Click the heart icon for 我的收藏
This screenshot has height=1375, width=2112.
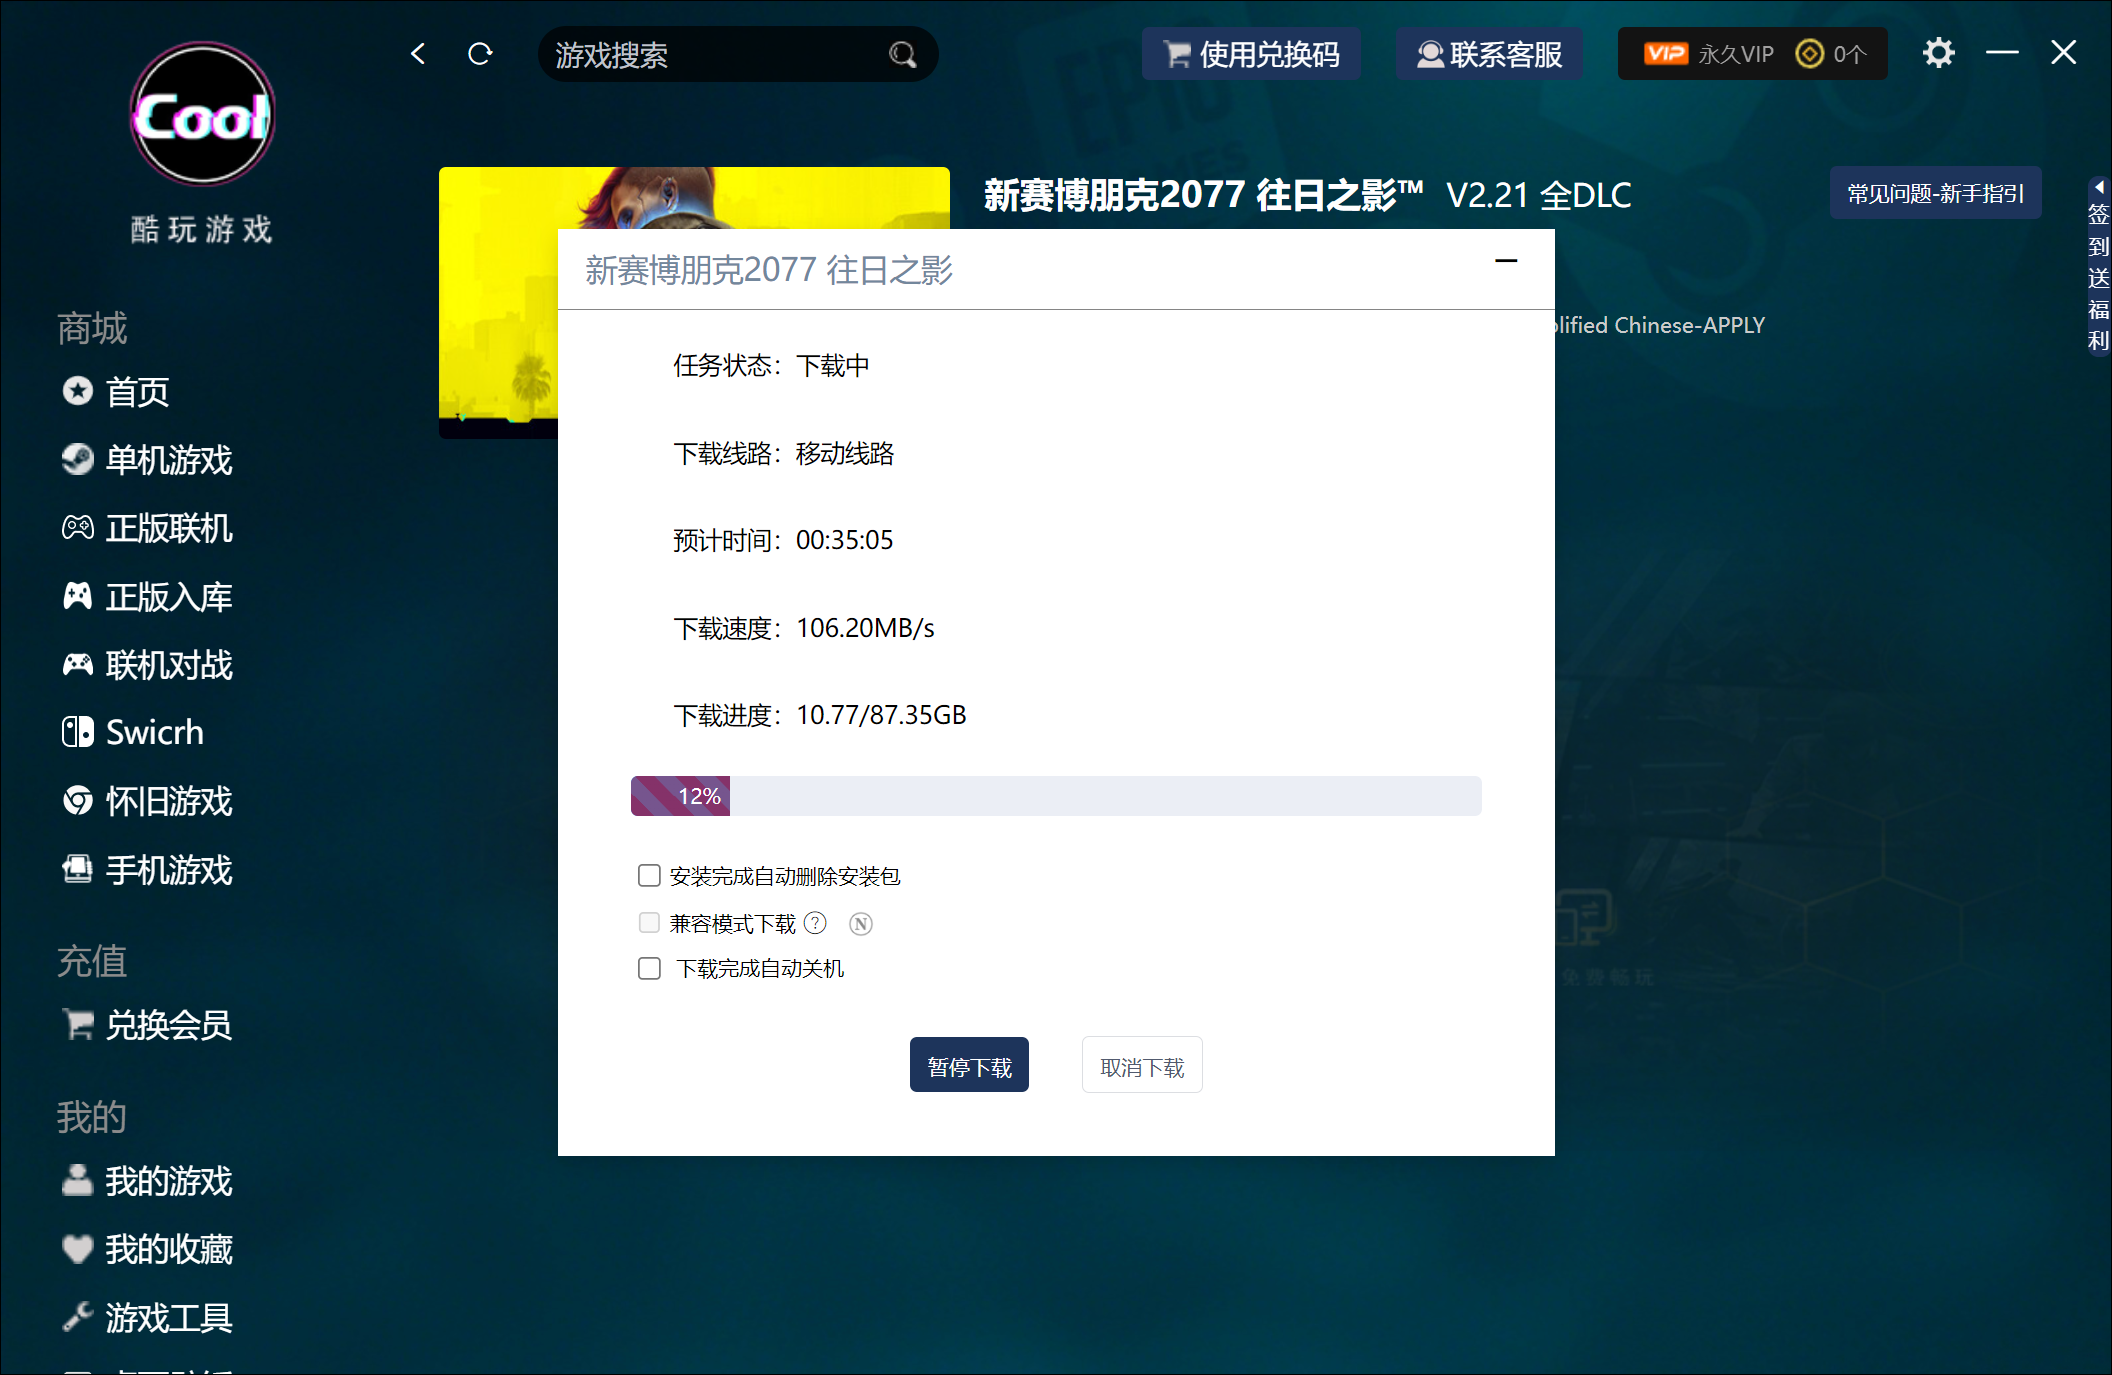pos(77,1249)
